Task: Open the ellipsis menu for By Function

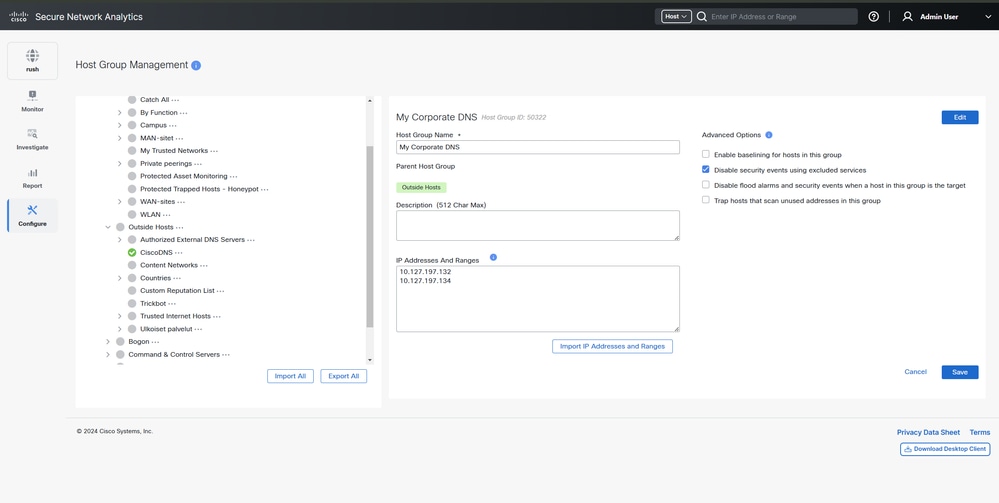Action: click(183, 113)
